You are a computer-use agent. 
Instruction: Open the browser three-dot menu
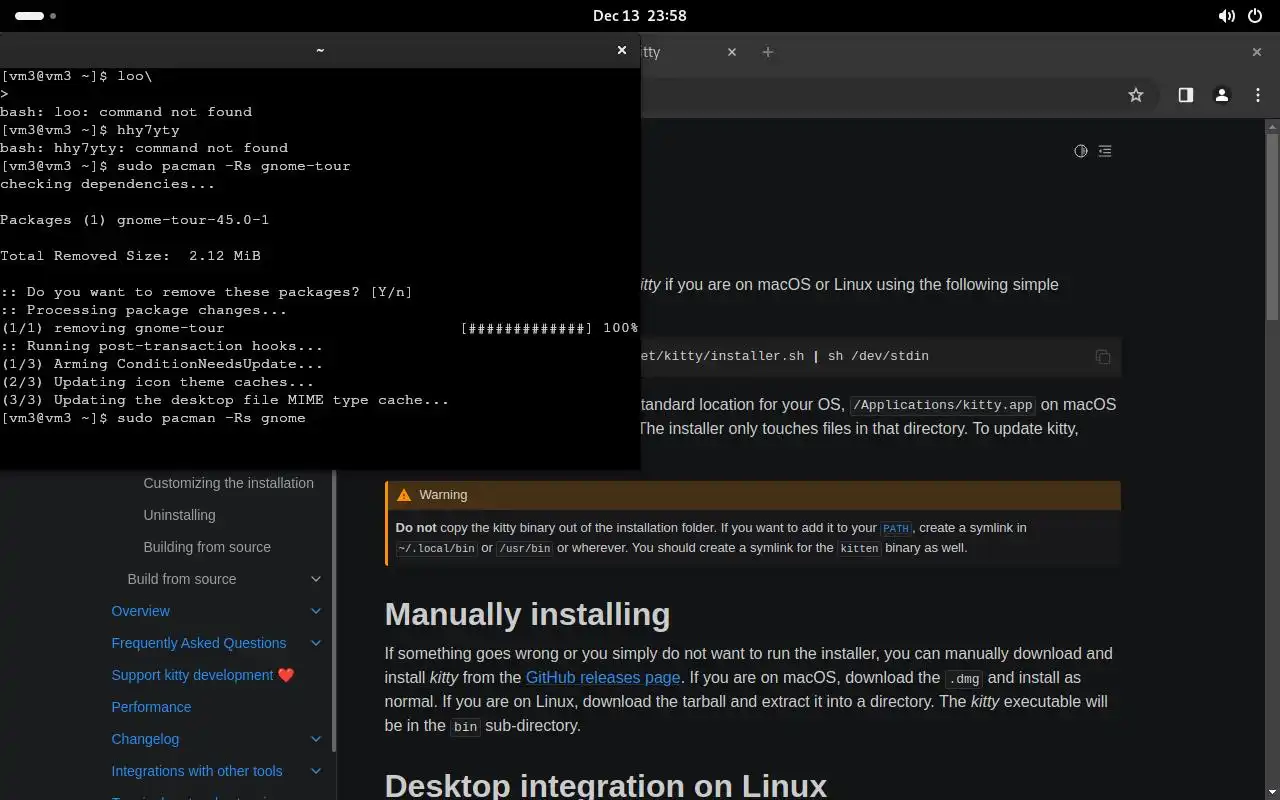[x=1258, y=95]
